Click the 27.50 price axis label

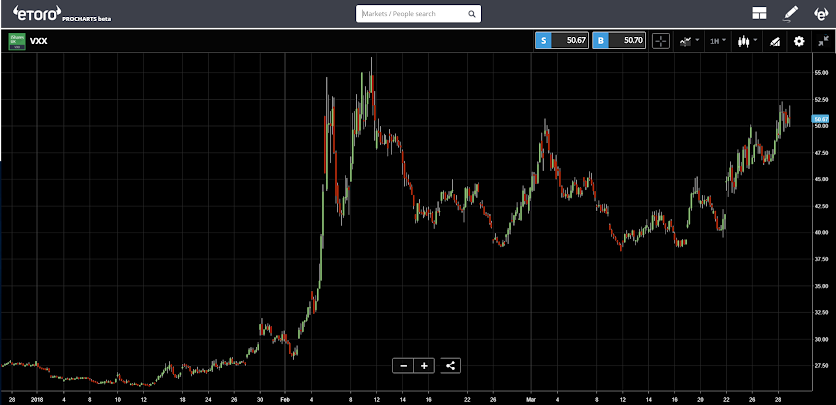[821, 366]
